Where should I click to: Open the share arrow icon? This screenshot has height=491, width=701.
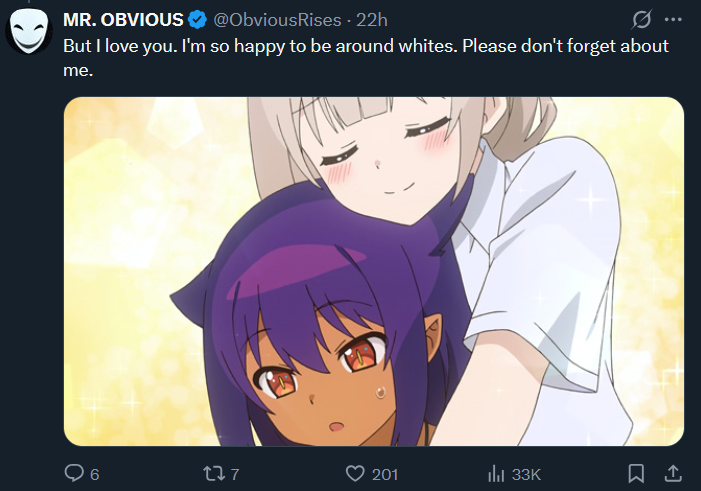(x=673, y=474)
